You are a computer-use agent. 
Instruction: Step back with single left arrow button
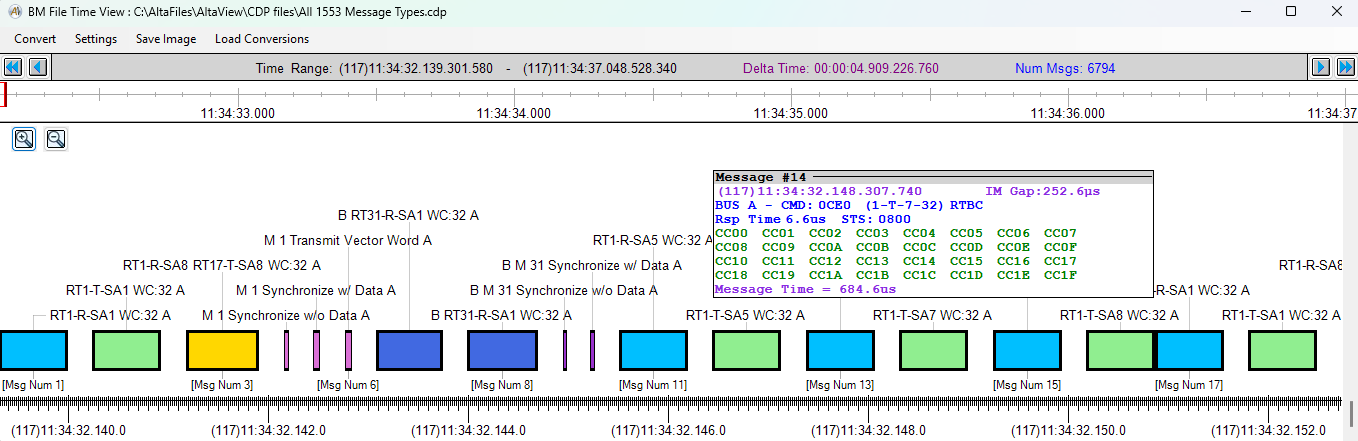(x=38, y=67)
